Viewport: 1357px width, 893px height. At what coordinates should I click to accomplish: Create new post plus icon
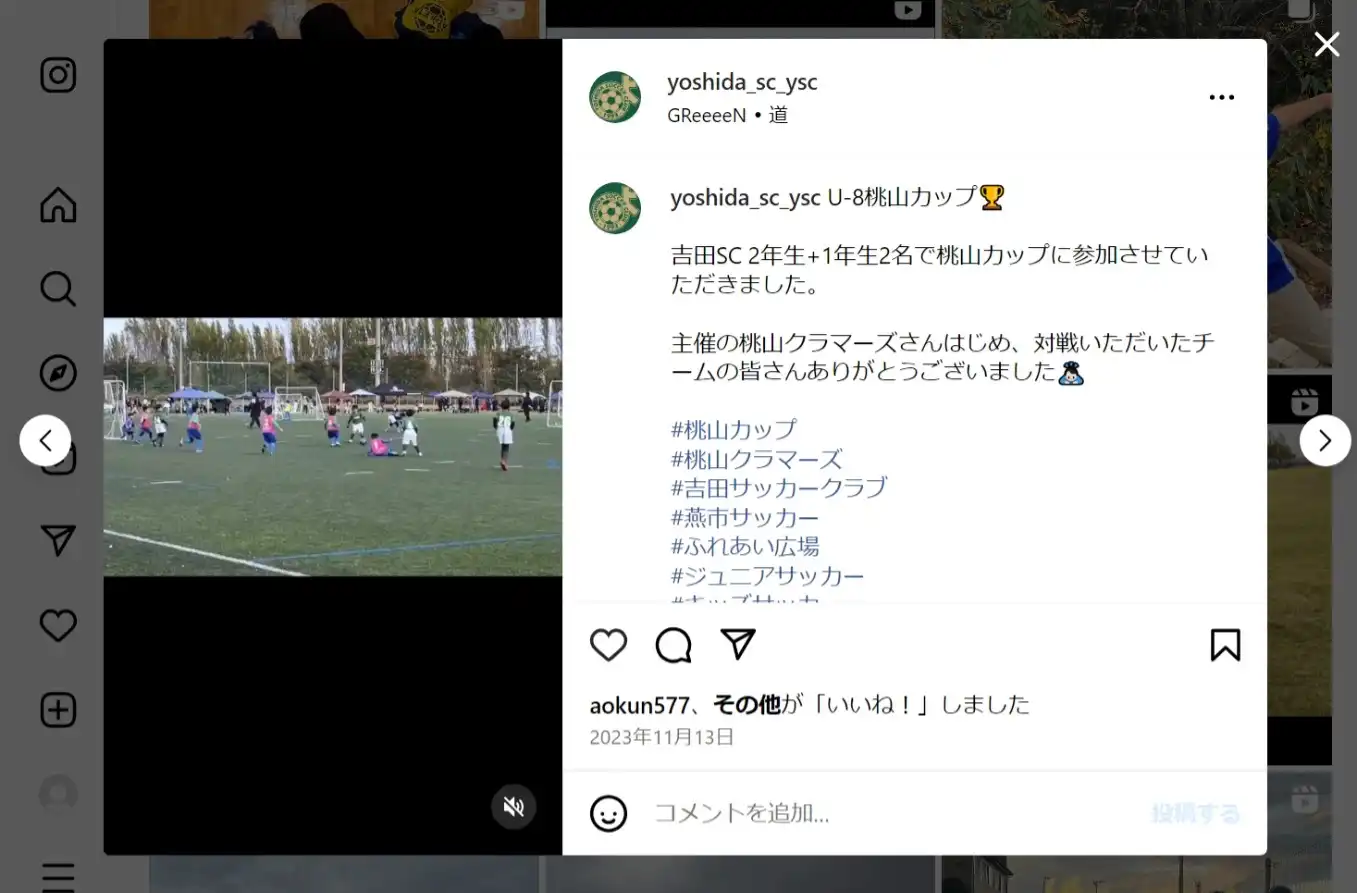(58, 710)
